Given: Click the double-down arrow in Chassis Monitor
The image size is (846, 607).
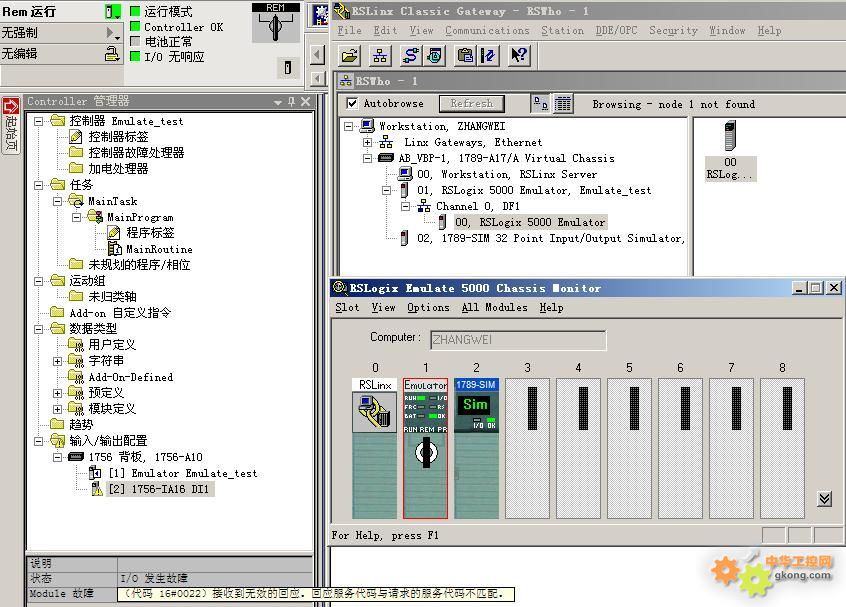Looking at the screenshot, I should pos(824,499).
